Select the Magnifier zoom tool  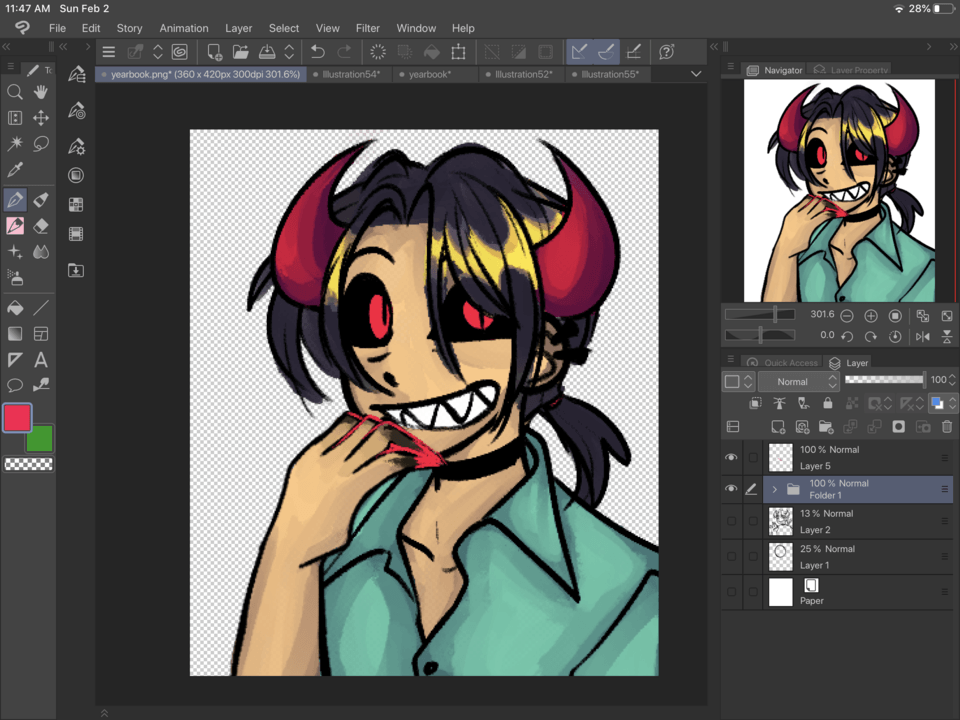[15, 92]
